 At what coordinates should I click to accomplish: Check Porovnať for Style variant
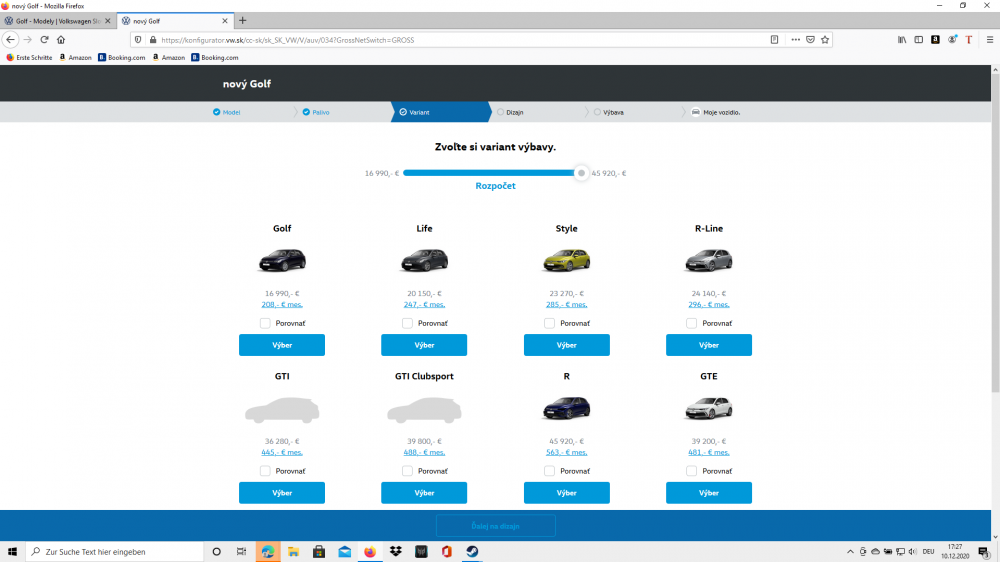coord(549,323)
